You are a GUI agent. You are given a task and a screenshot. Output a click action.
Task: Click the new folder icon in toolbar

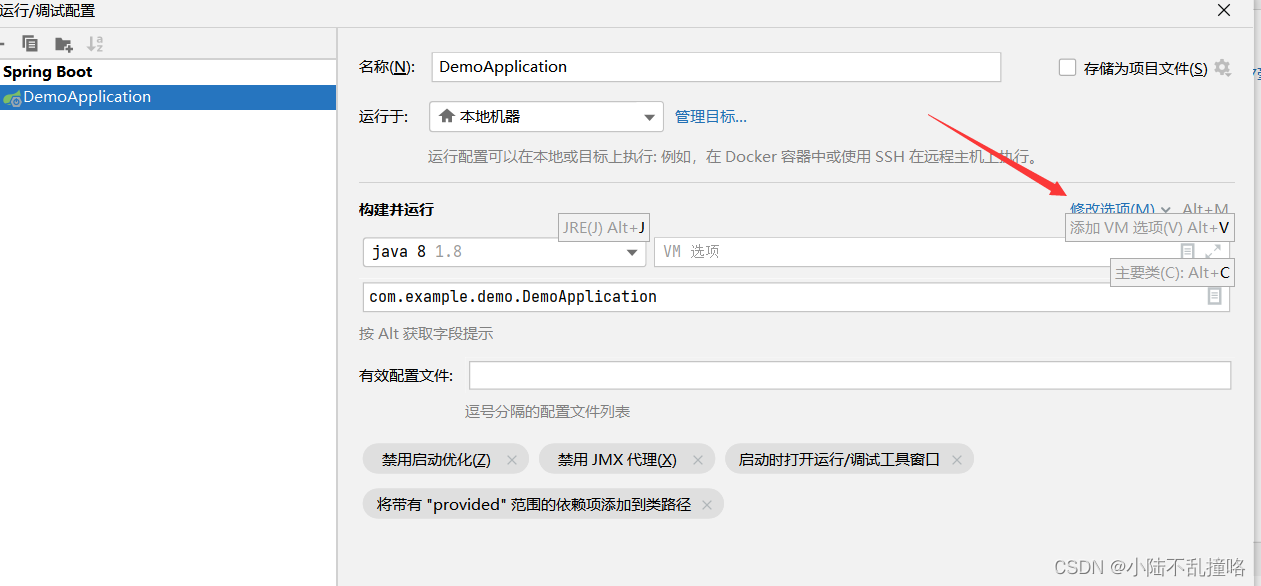point(62,43)
